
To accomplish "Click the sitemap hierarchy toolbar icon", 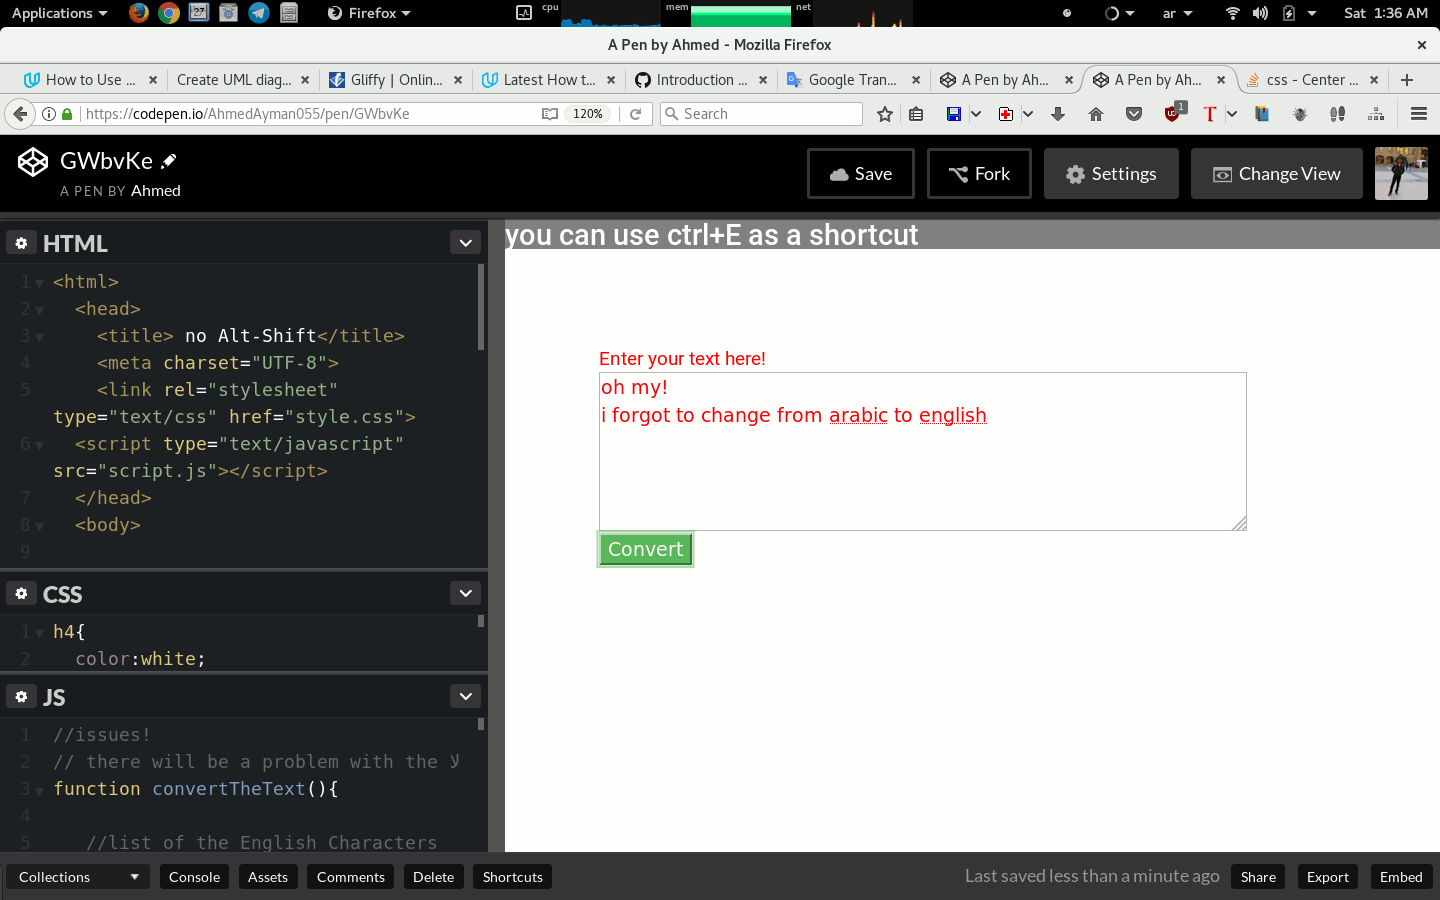I will click(x=1376, y=114).
